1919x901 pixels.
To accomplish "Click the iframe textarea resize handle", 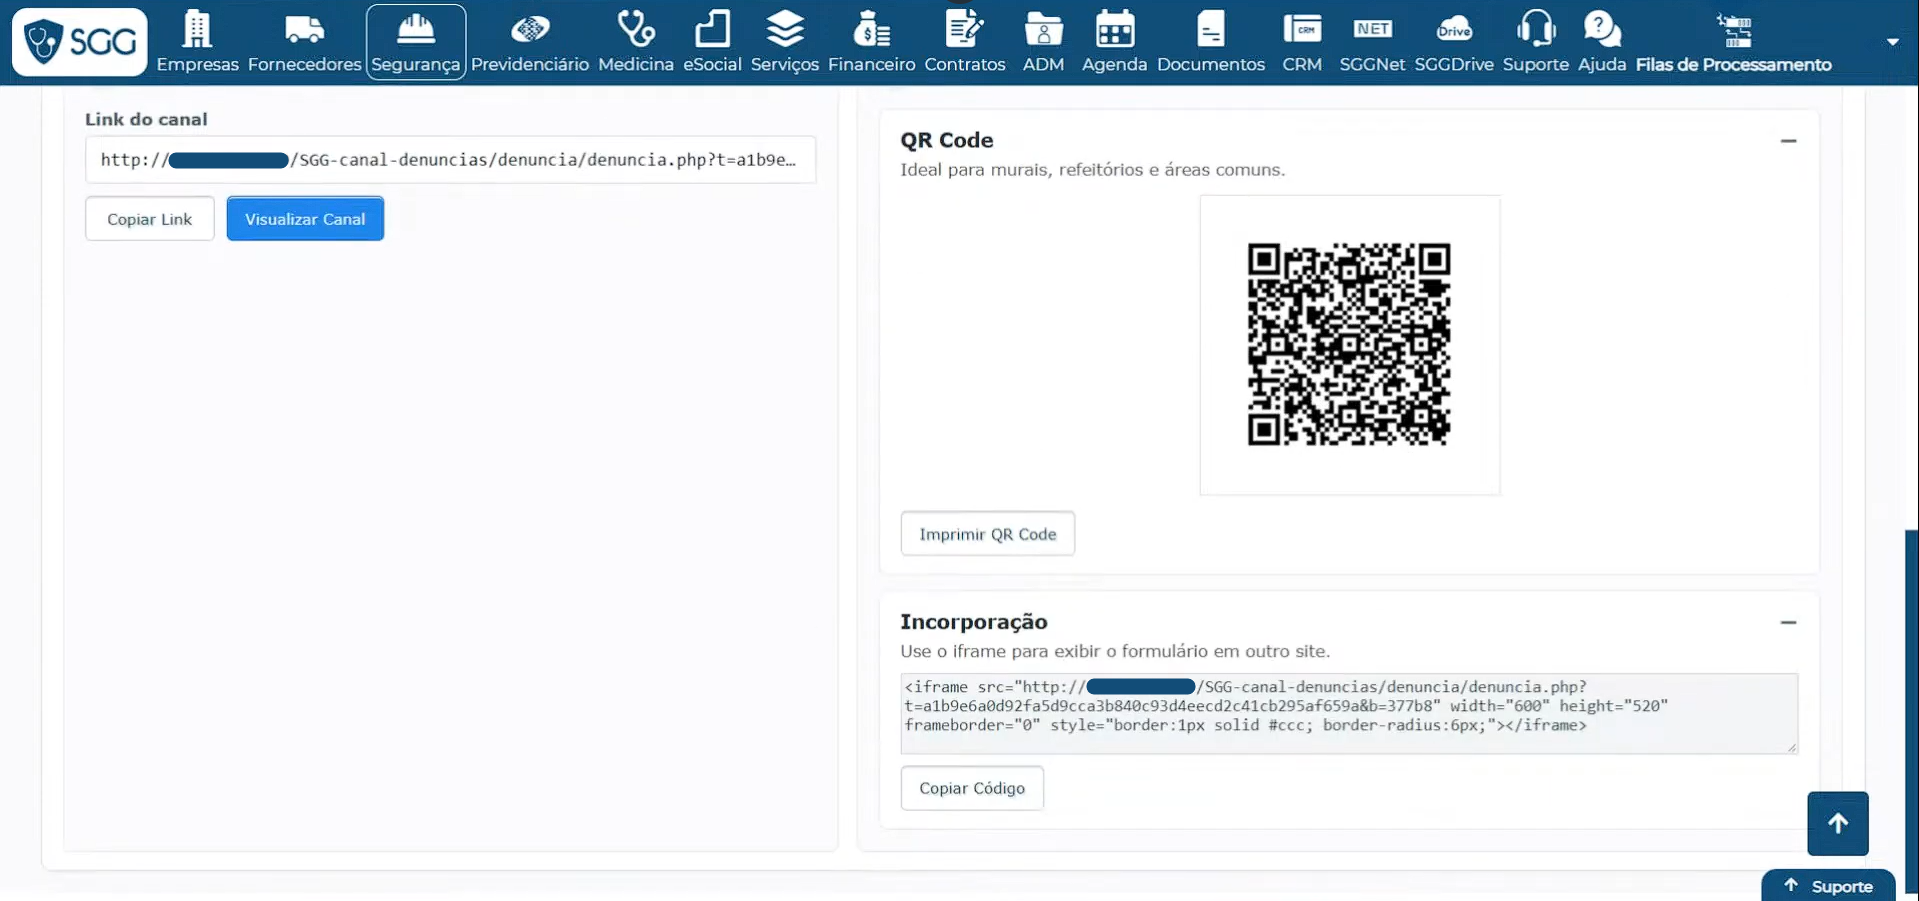I will point(1792,748).
